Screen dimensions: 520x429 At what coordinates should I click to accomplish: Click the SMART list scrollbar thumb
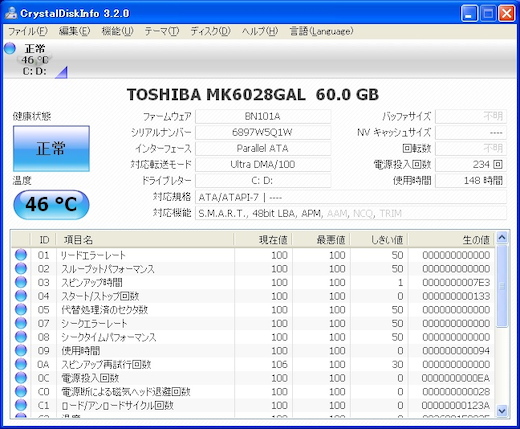coord(502,286)
